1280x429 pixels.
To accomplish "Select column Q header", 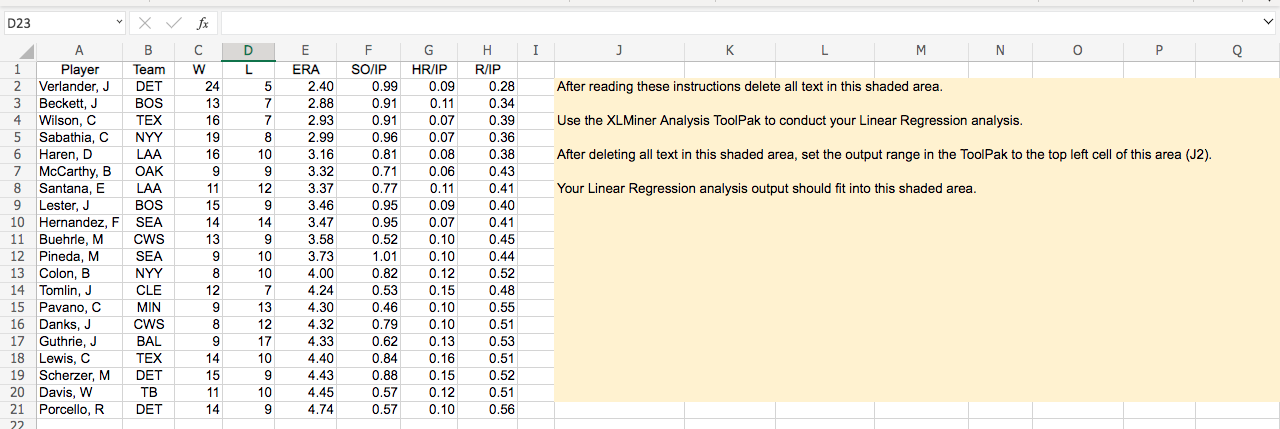I will click(1237, 51).
